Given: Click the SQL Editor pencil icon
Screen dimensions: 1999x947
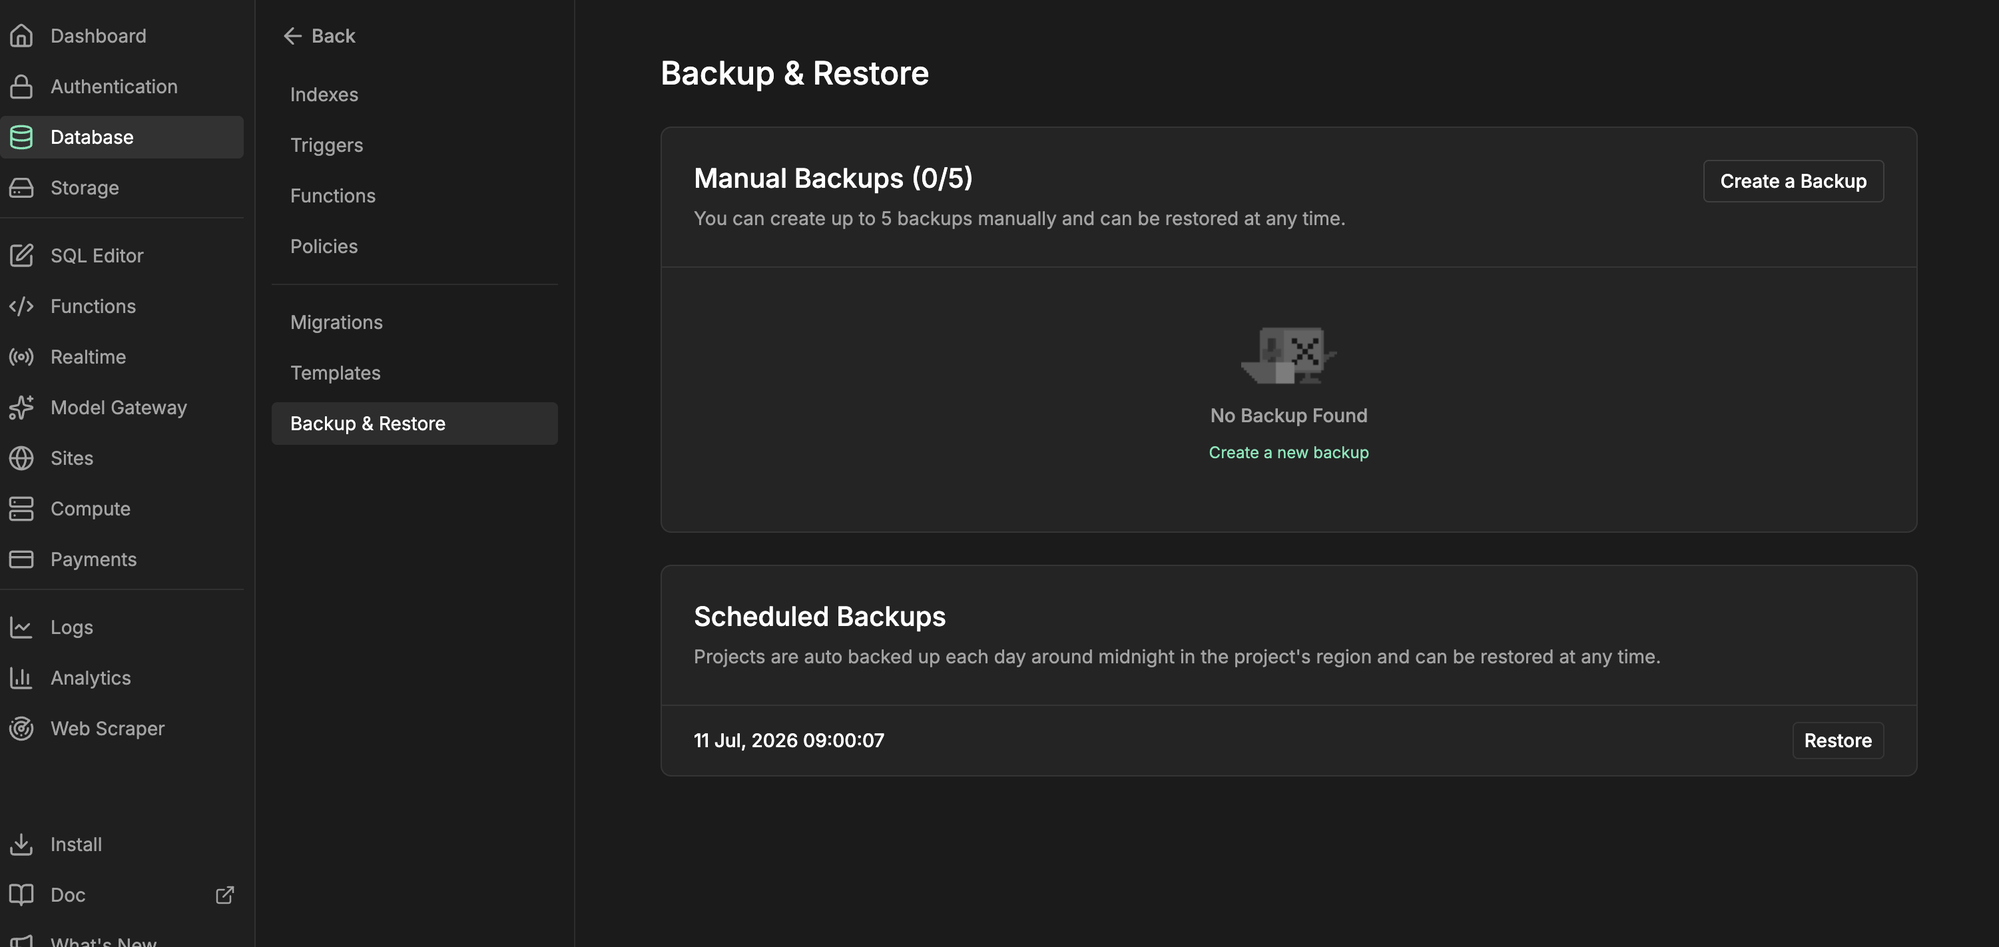Looking at the screenshot, I should (x=21, y=256).
